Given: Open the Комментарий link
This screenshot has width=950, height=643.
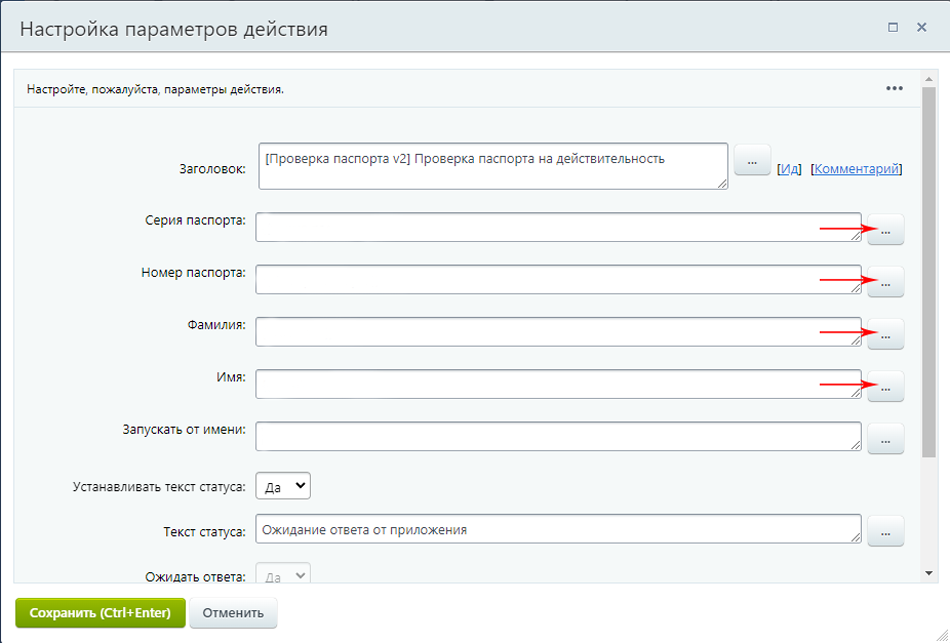Looking at the screenshot, I should (x=857, y=169).
